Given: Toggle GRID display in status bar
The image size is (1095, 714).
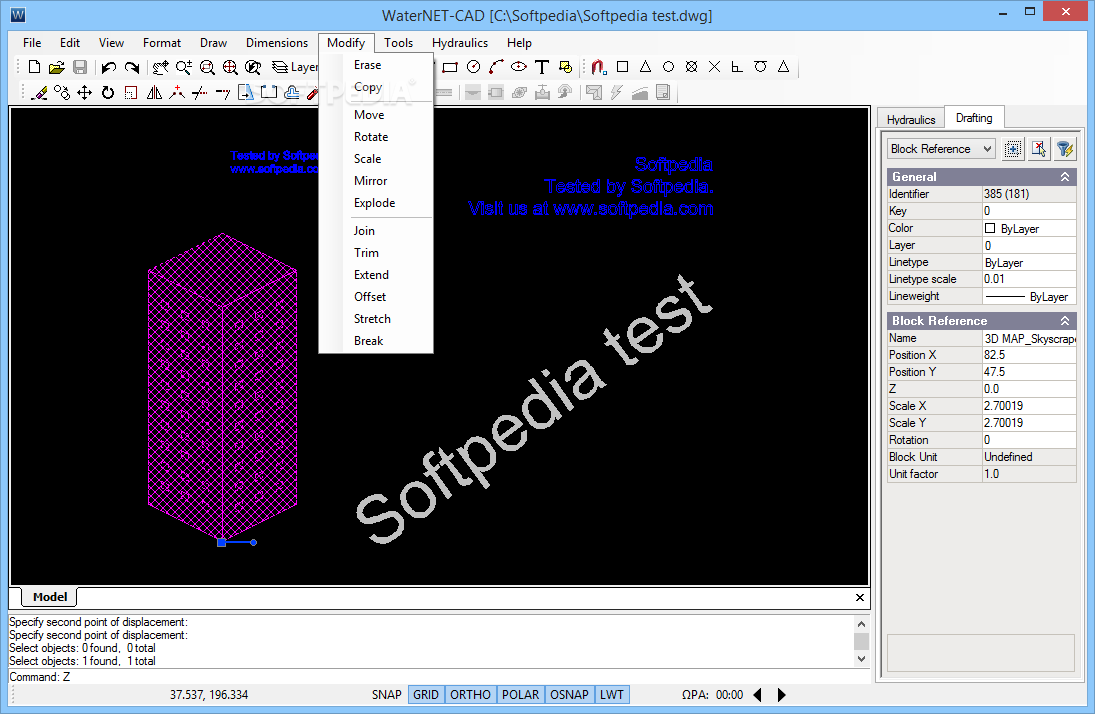Looking at the screenshot, I should (x=426, y=694).
